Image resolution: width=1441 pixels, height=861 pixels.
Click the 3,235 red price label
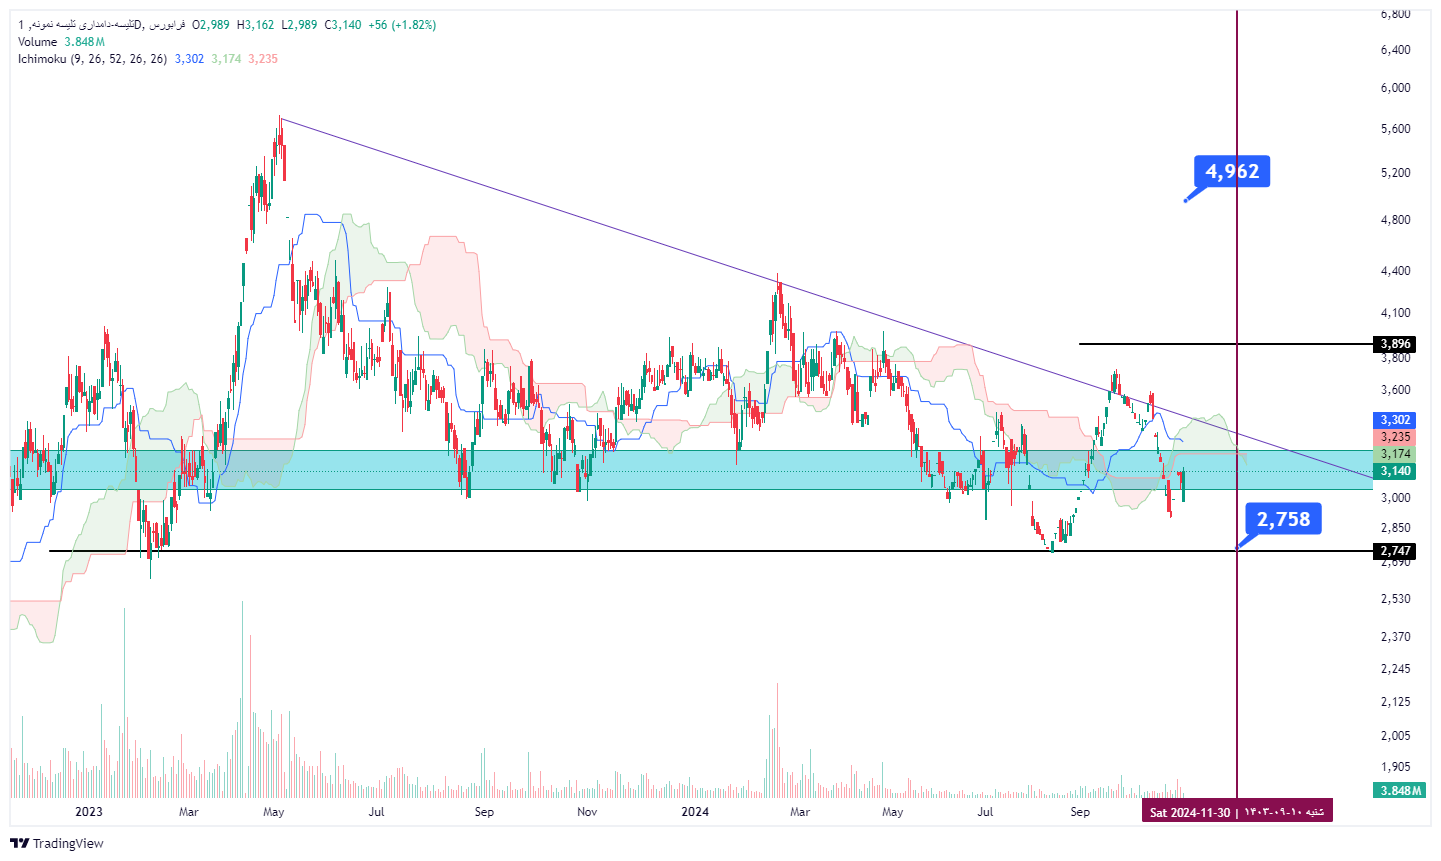(x=1395, y=437)
